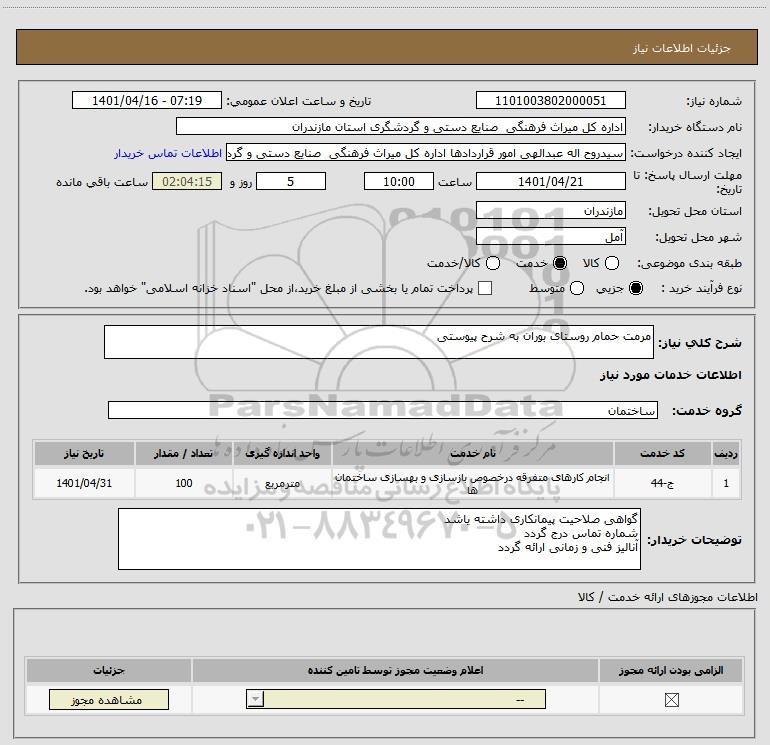Screen dimensions: 770x745
Task: Click the announcement date field 1401/04/16 - 07:19
Action: [x=147, y=100]
